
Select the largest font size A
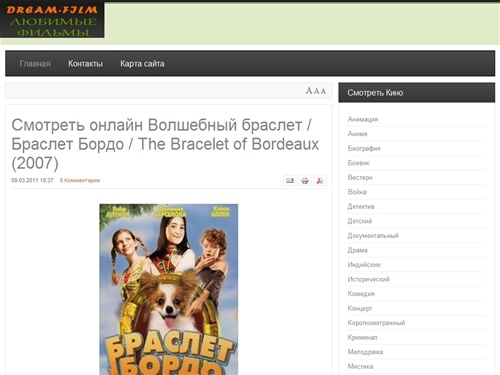pos(309,91)
